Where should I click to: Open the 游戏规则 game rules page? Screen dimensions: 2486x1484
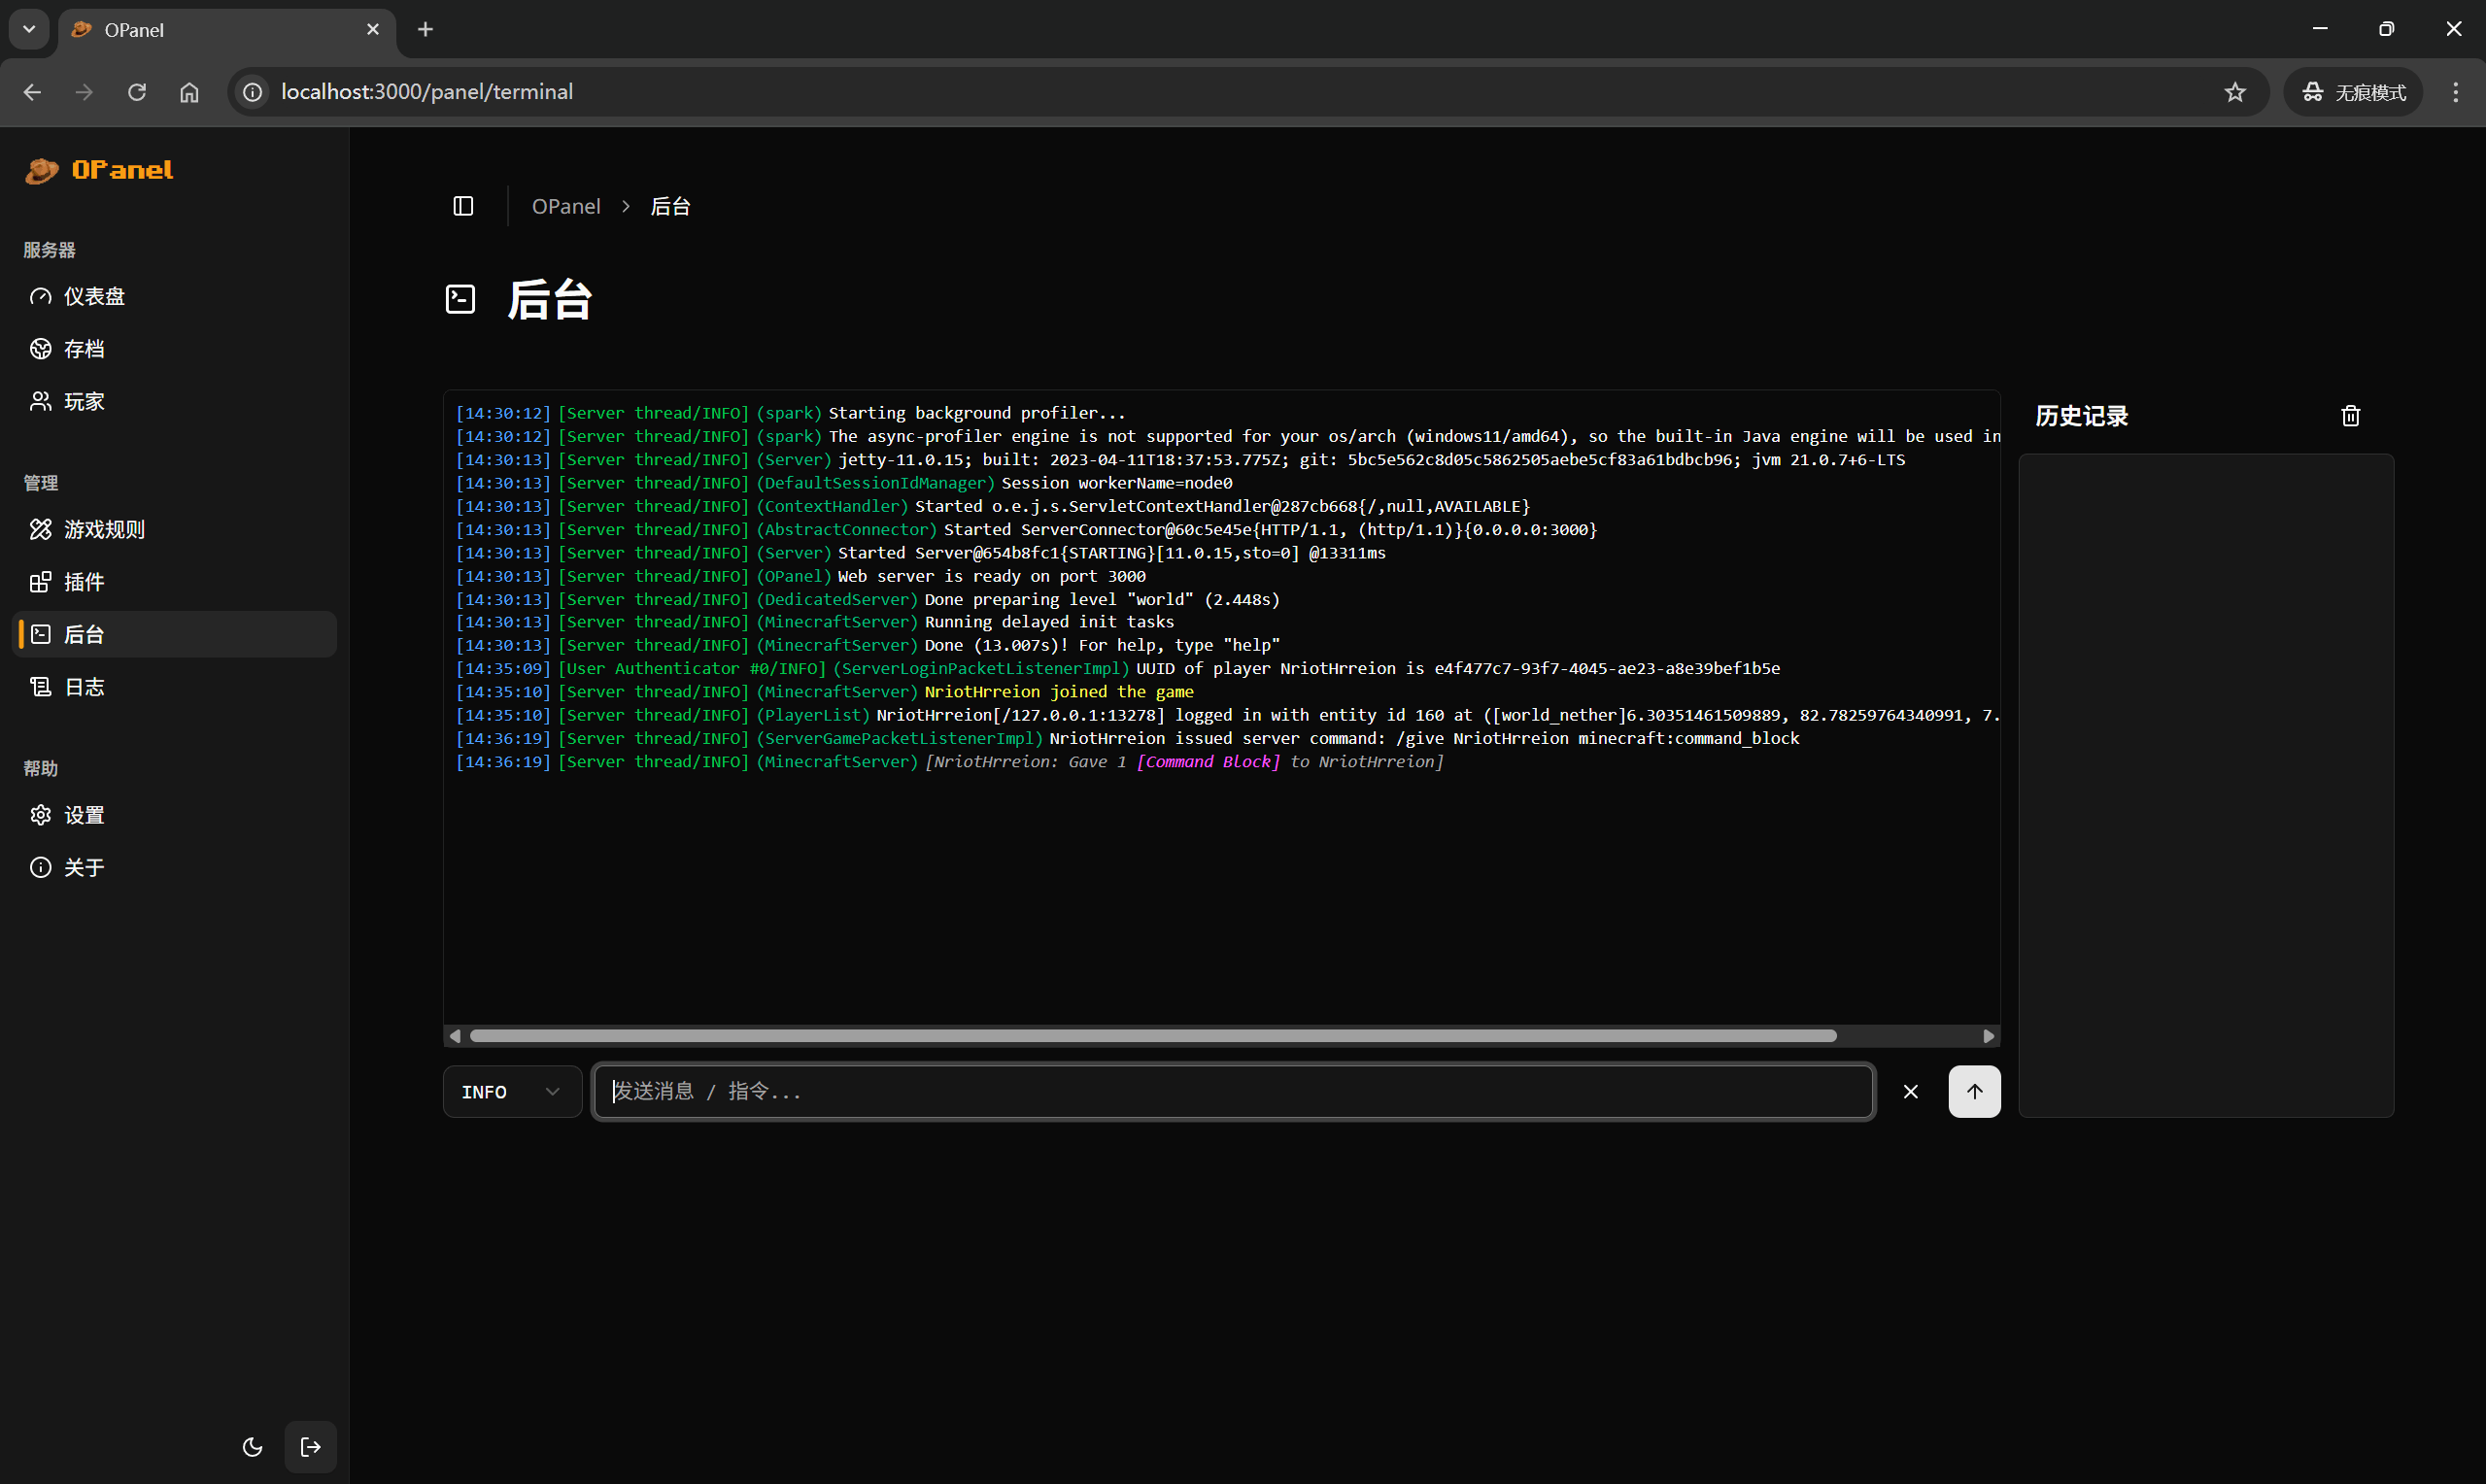click(x=103, y=529)
